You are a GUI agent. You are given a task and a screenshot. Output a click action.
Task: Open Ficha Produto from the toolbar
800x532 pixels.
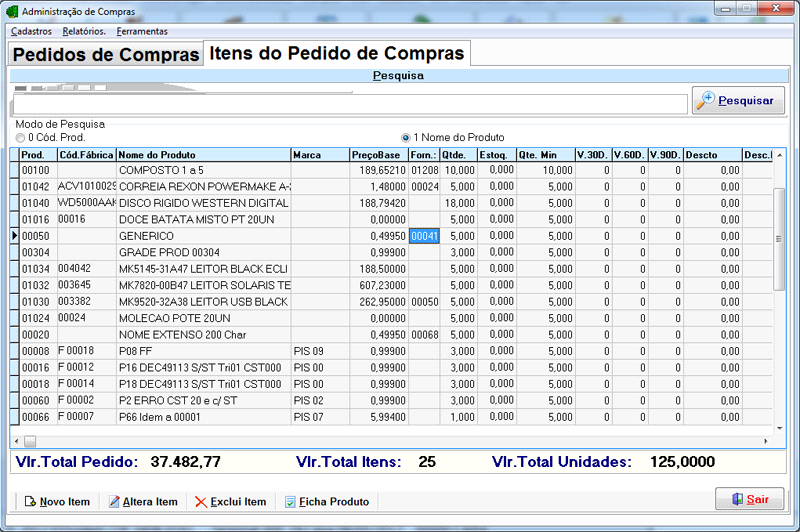(x=326, y=502)
